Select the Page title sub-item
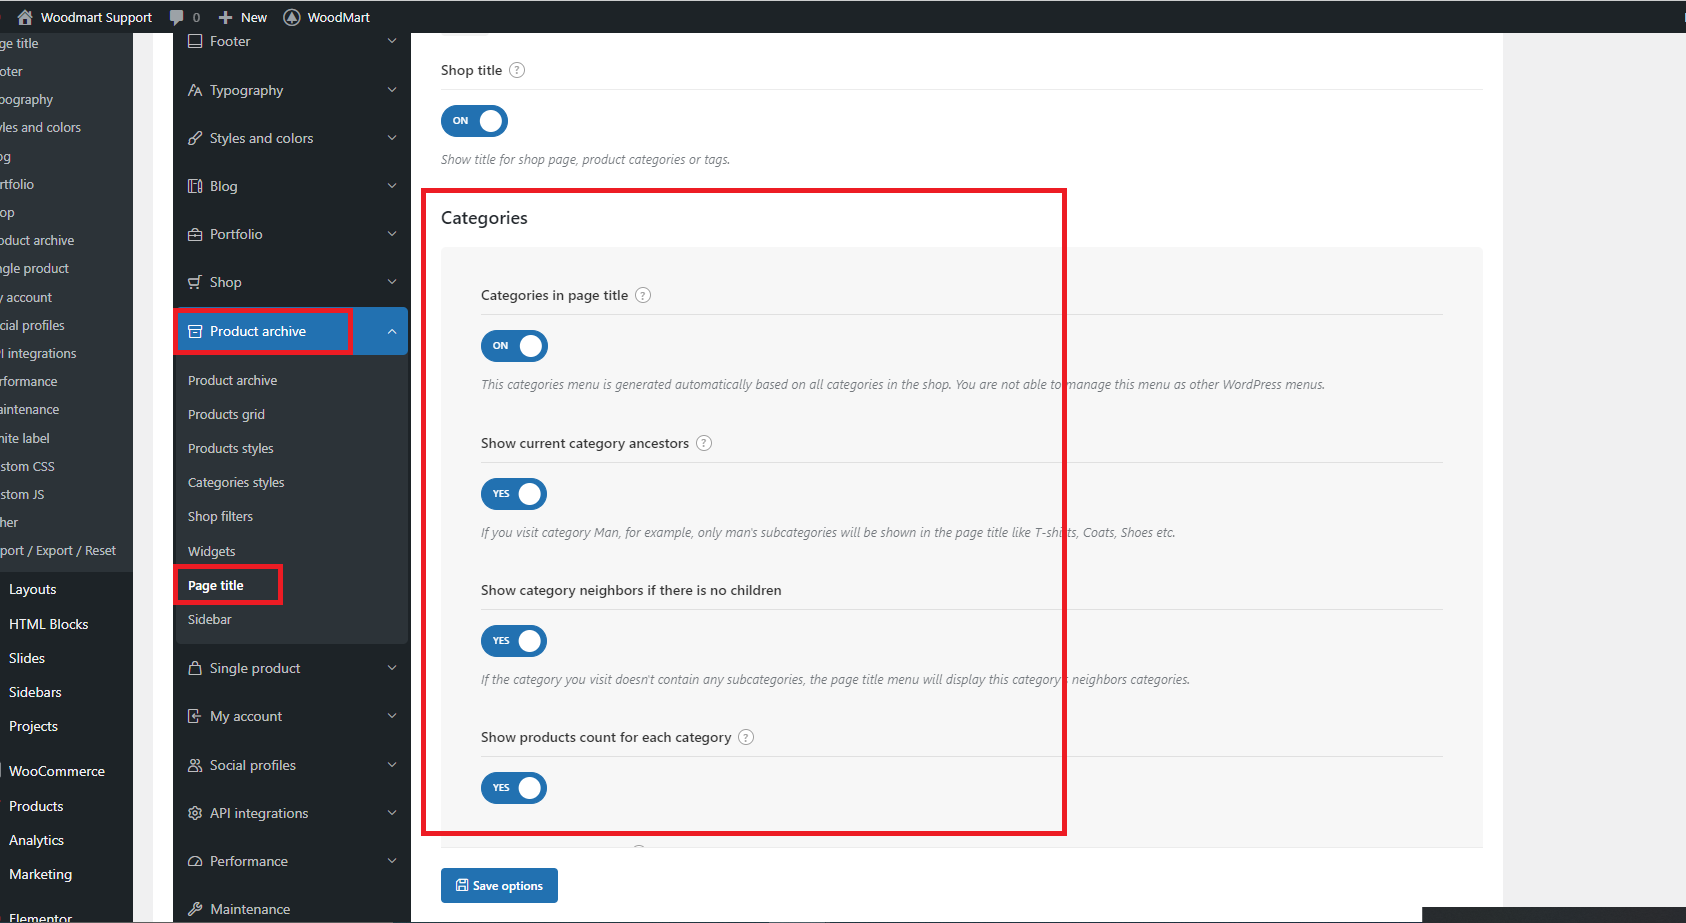Image resolution: width=1686 pixels, height=923 pixels. (216, 585)
